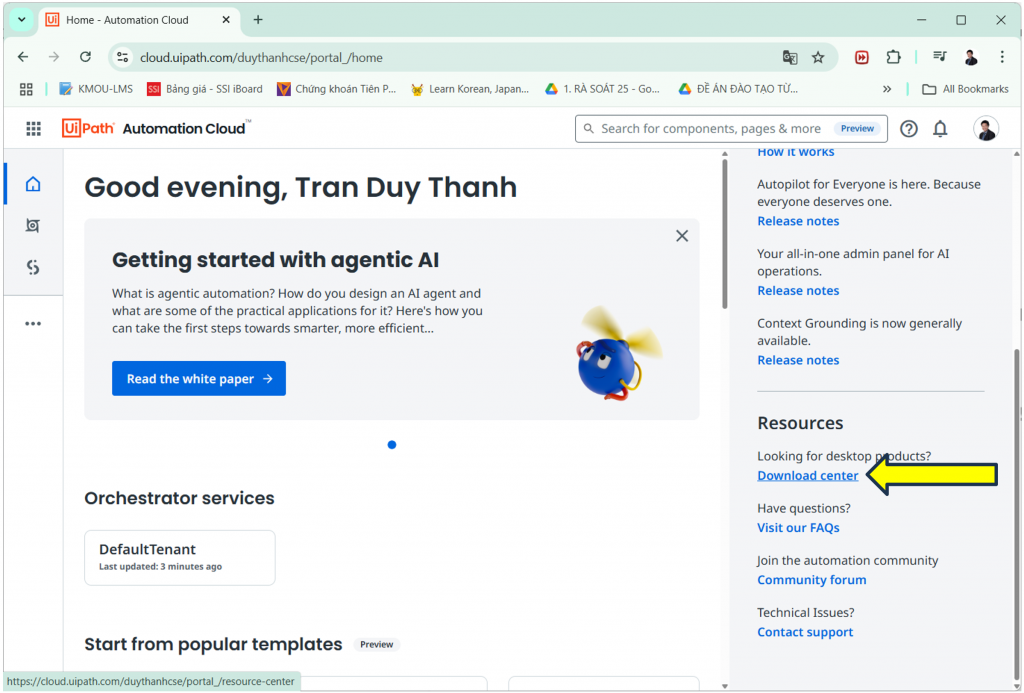
Task: Open the Learn Korean, Japan... bookmark
Action: pyautogui.click(x=470, y=89)
